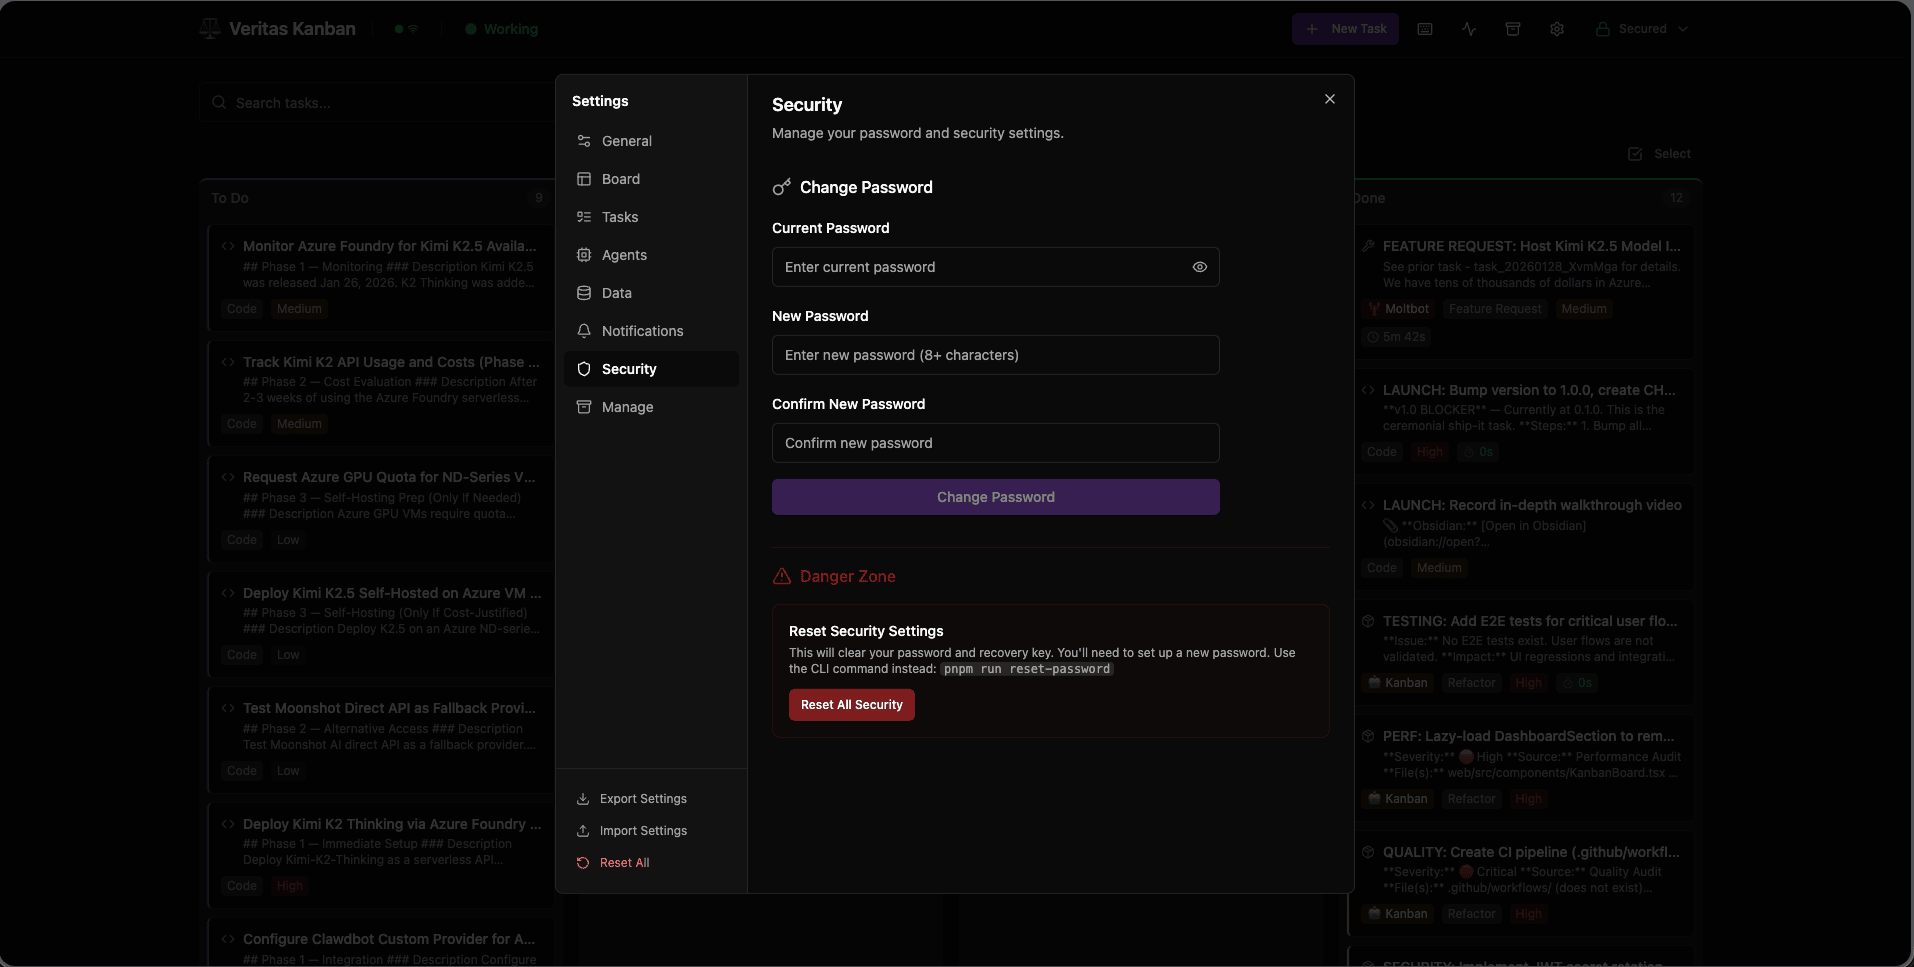The width and height of the screenshot is (1914, 967).
Task: Click Export Settings download icon
Action: 583,799
